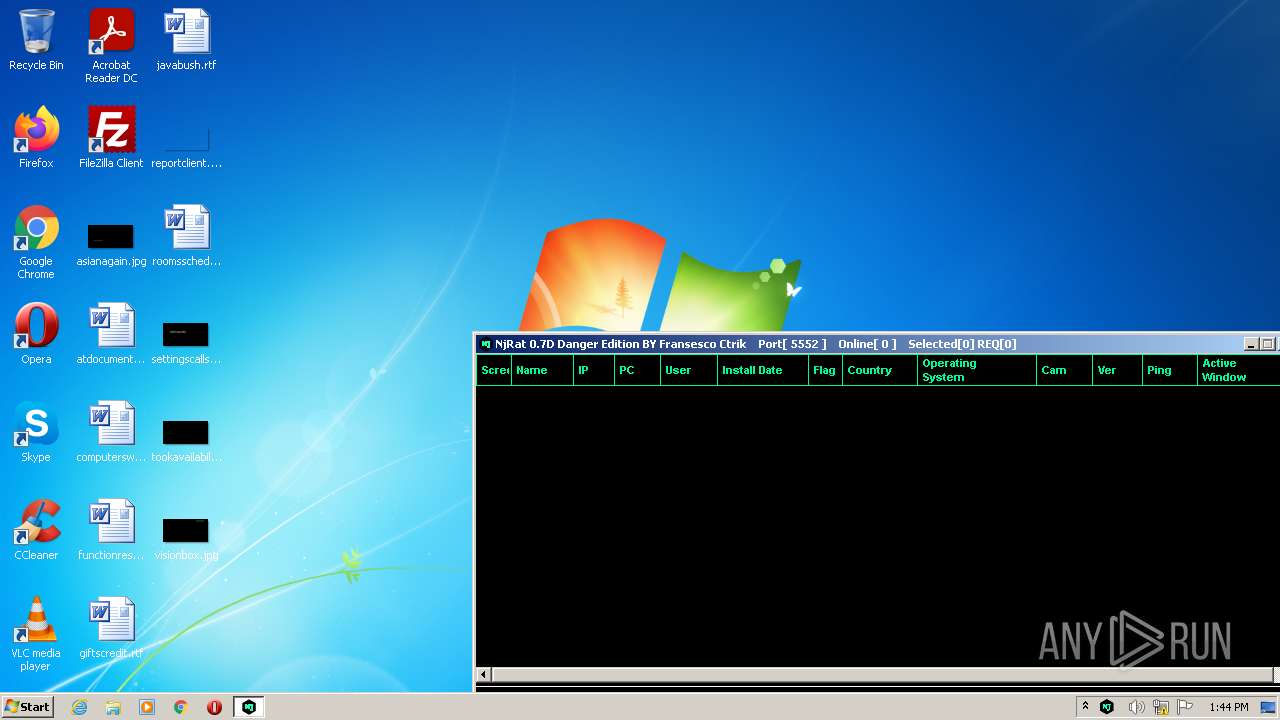The height and width of the screenshot is (720, 1280).
Task: Sort by User column header
Action: coord(689,370)
